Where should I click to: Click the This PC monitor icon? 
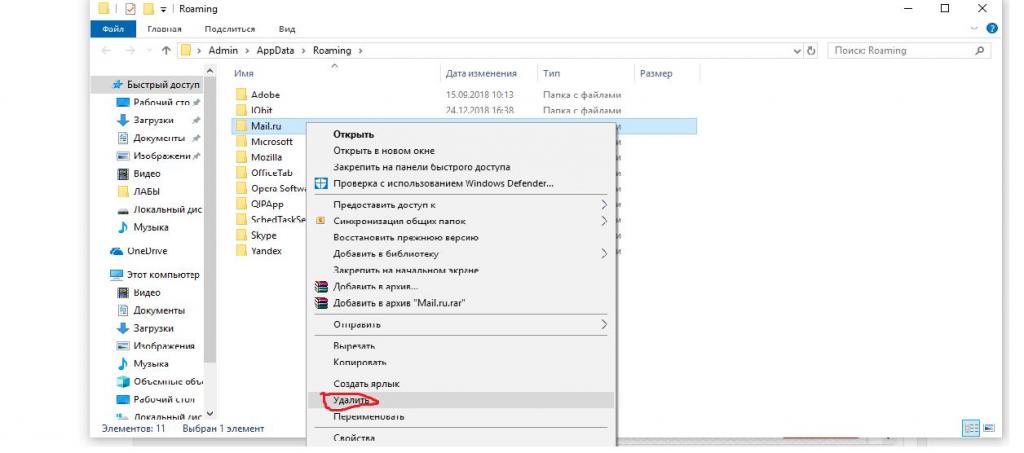pos(117,275)
